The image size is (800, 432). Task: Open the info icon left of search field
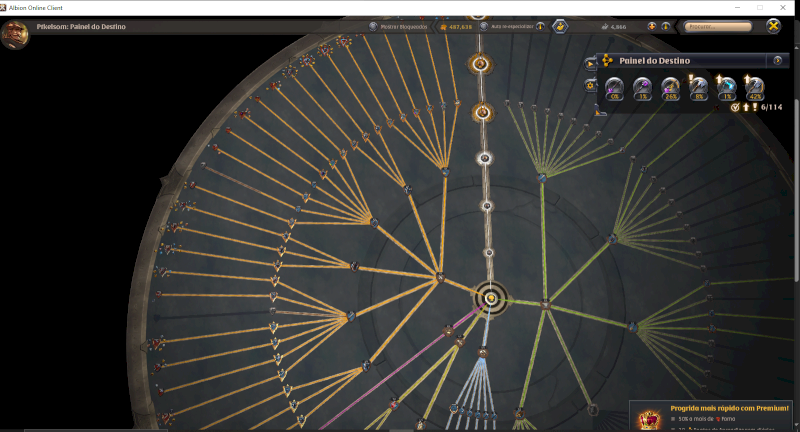coord(666,27)
